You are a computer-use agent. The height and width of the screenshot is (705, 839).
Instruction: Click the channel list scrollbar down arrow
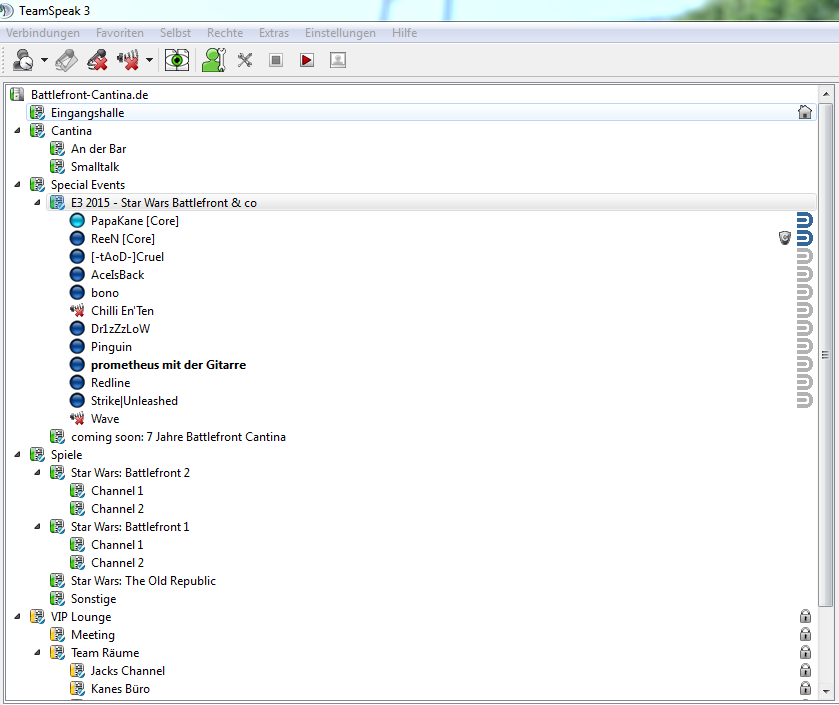click(826, 691)
